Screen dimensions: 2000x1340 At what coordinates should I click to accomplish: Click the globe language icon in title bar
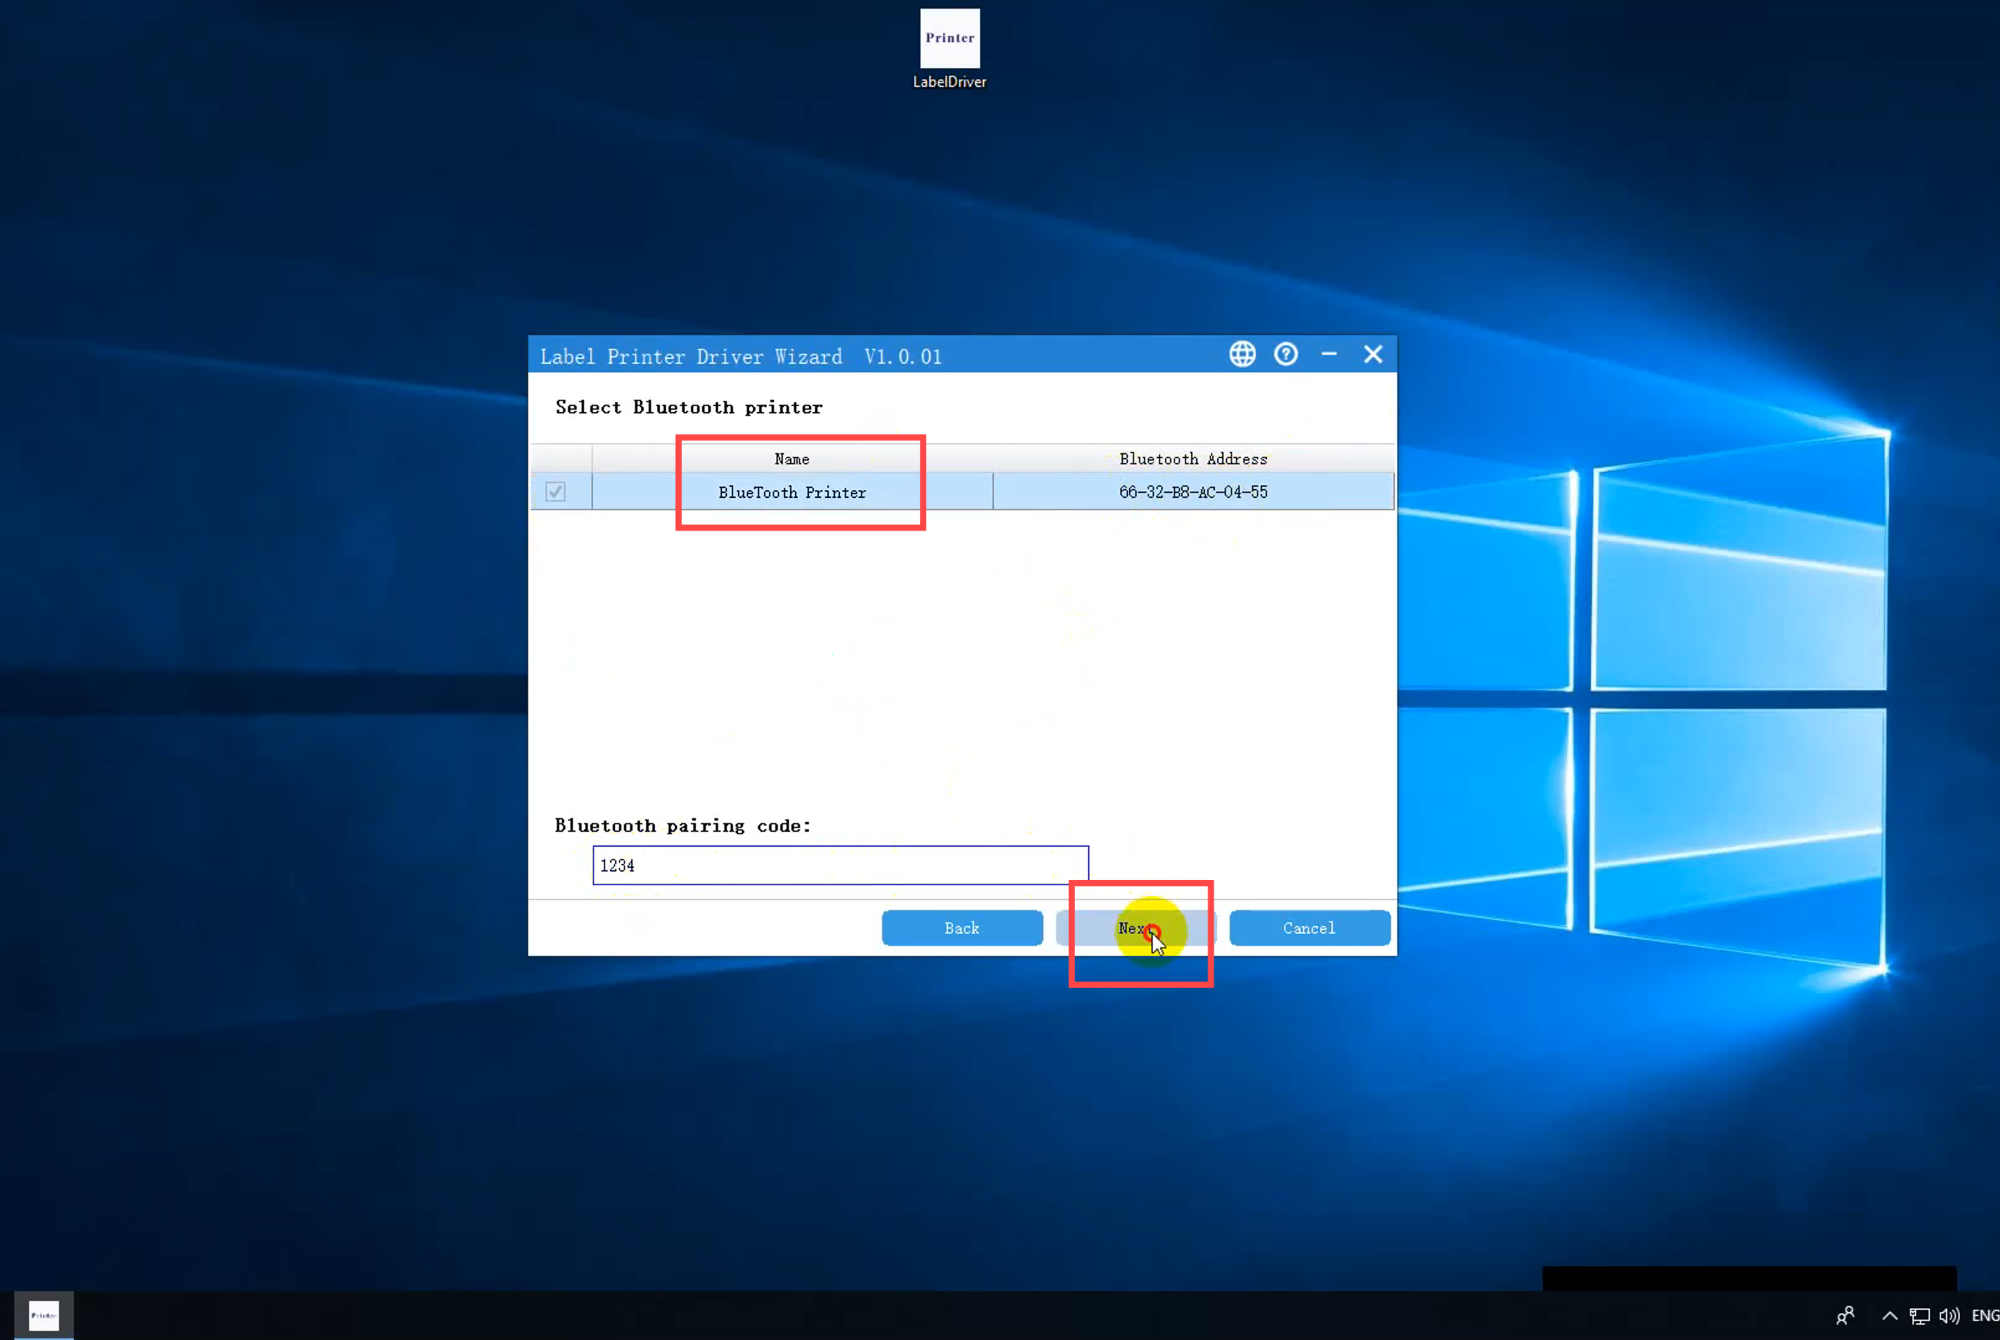pos(1242,354)
